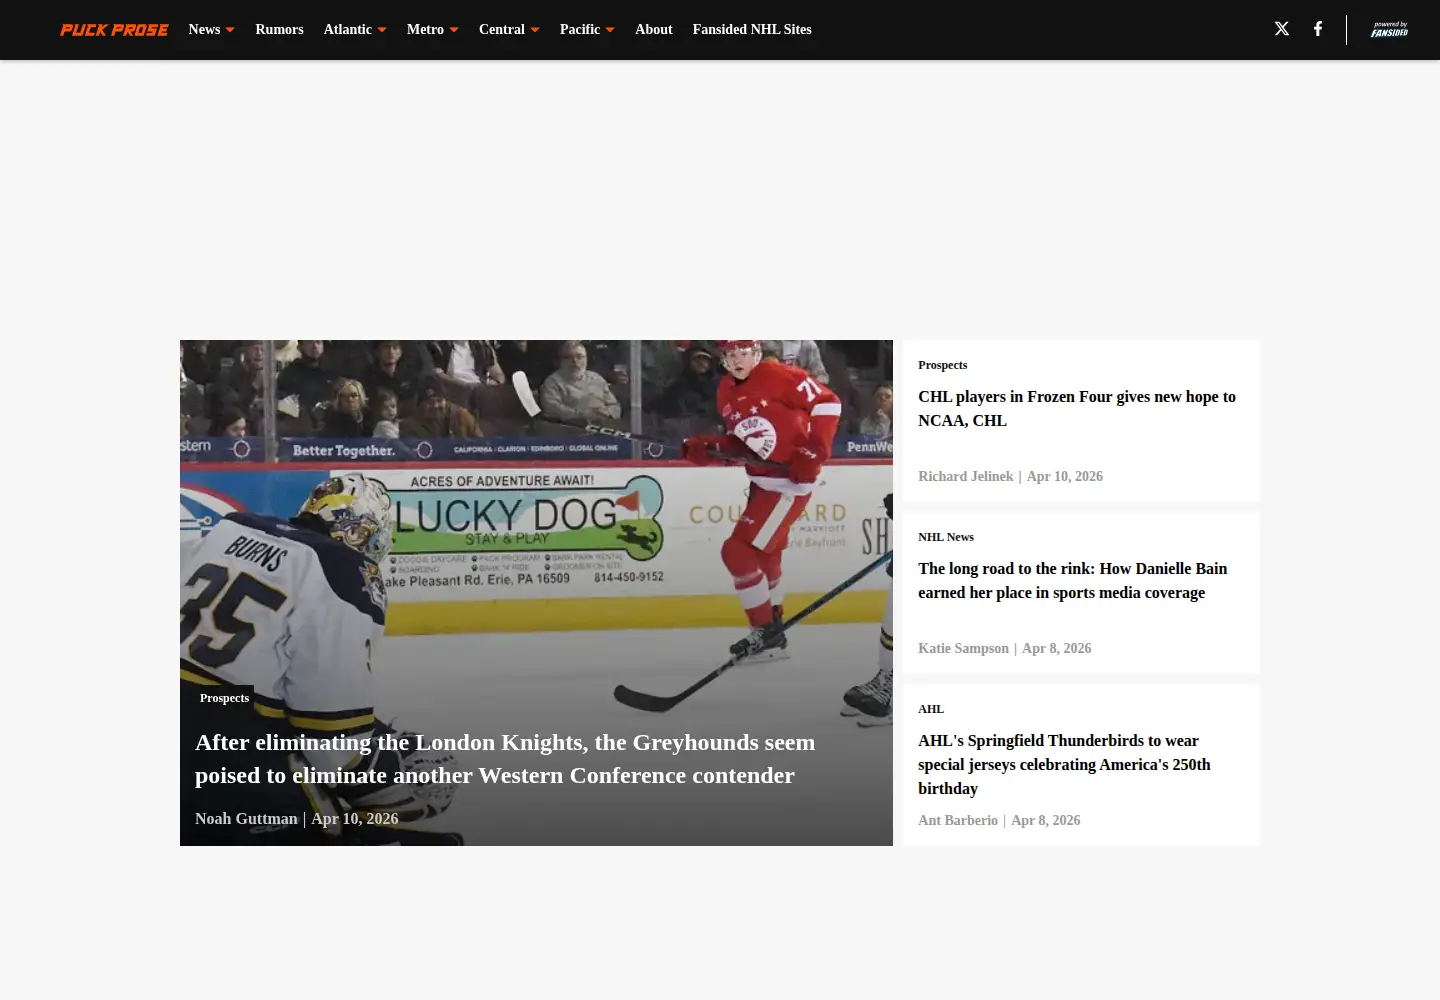Expand the News dropdown menu
The height and width of the screenshot is (1000, 1440).
[211, 30]
